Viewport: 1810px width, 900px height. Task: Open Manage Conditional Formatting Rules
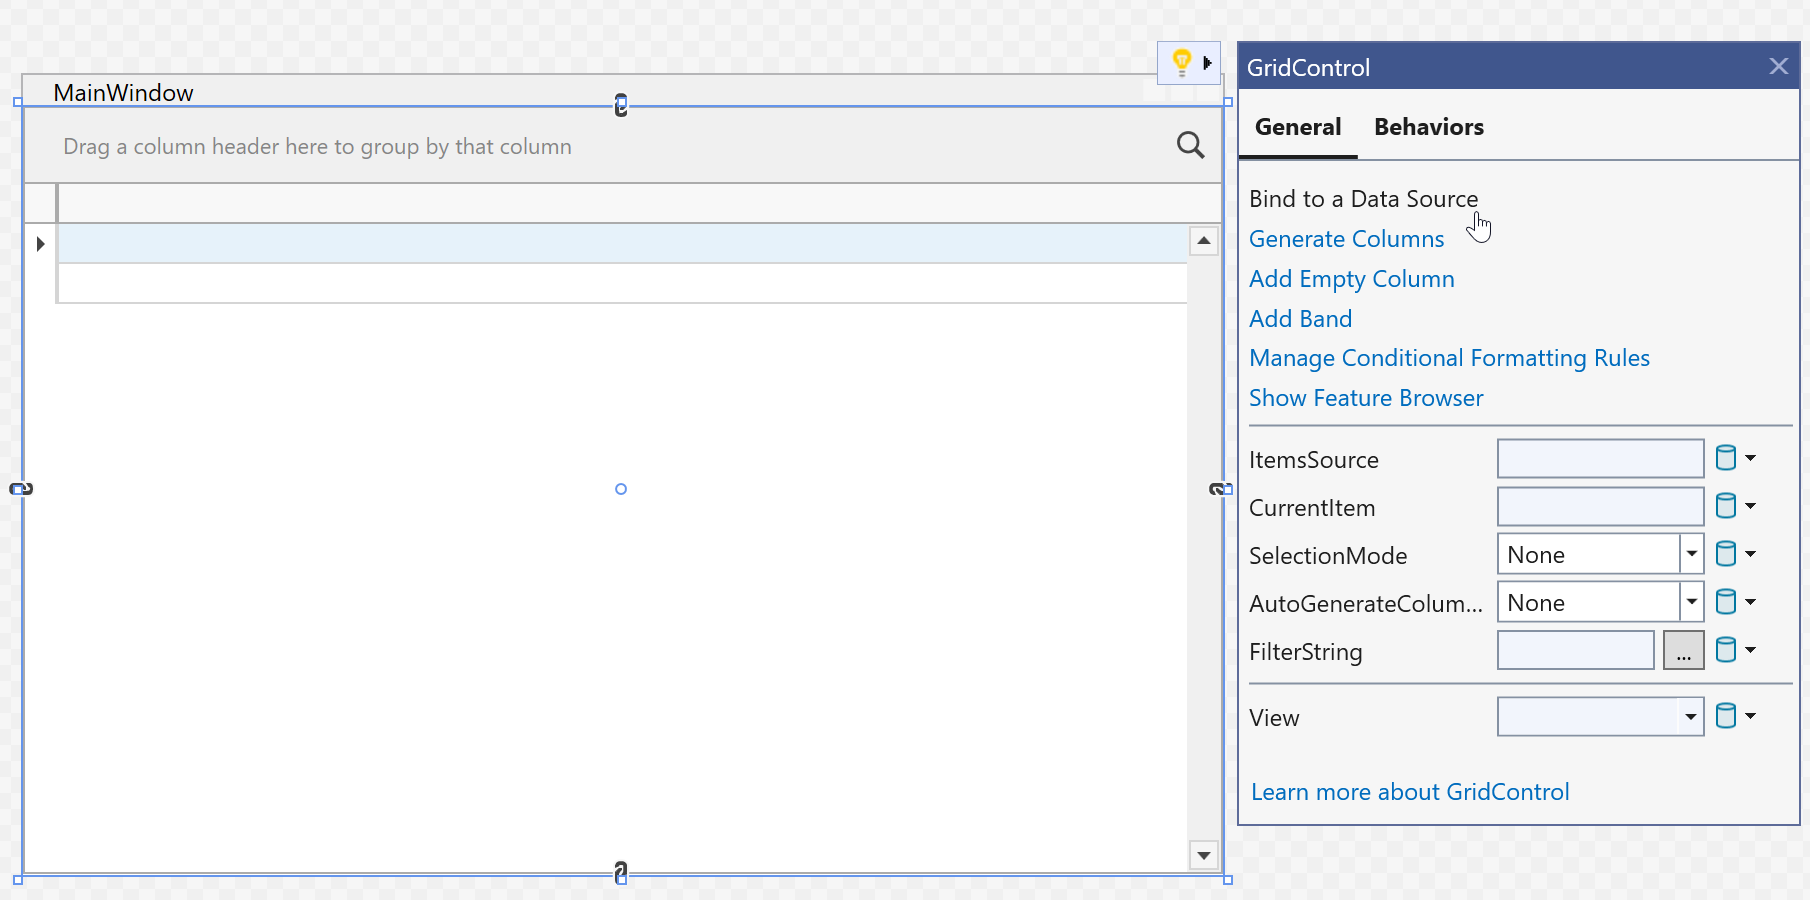(x=1449, y=357)
